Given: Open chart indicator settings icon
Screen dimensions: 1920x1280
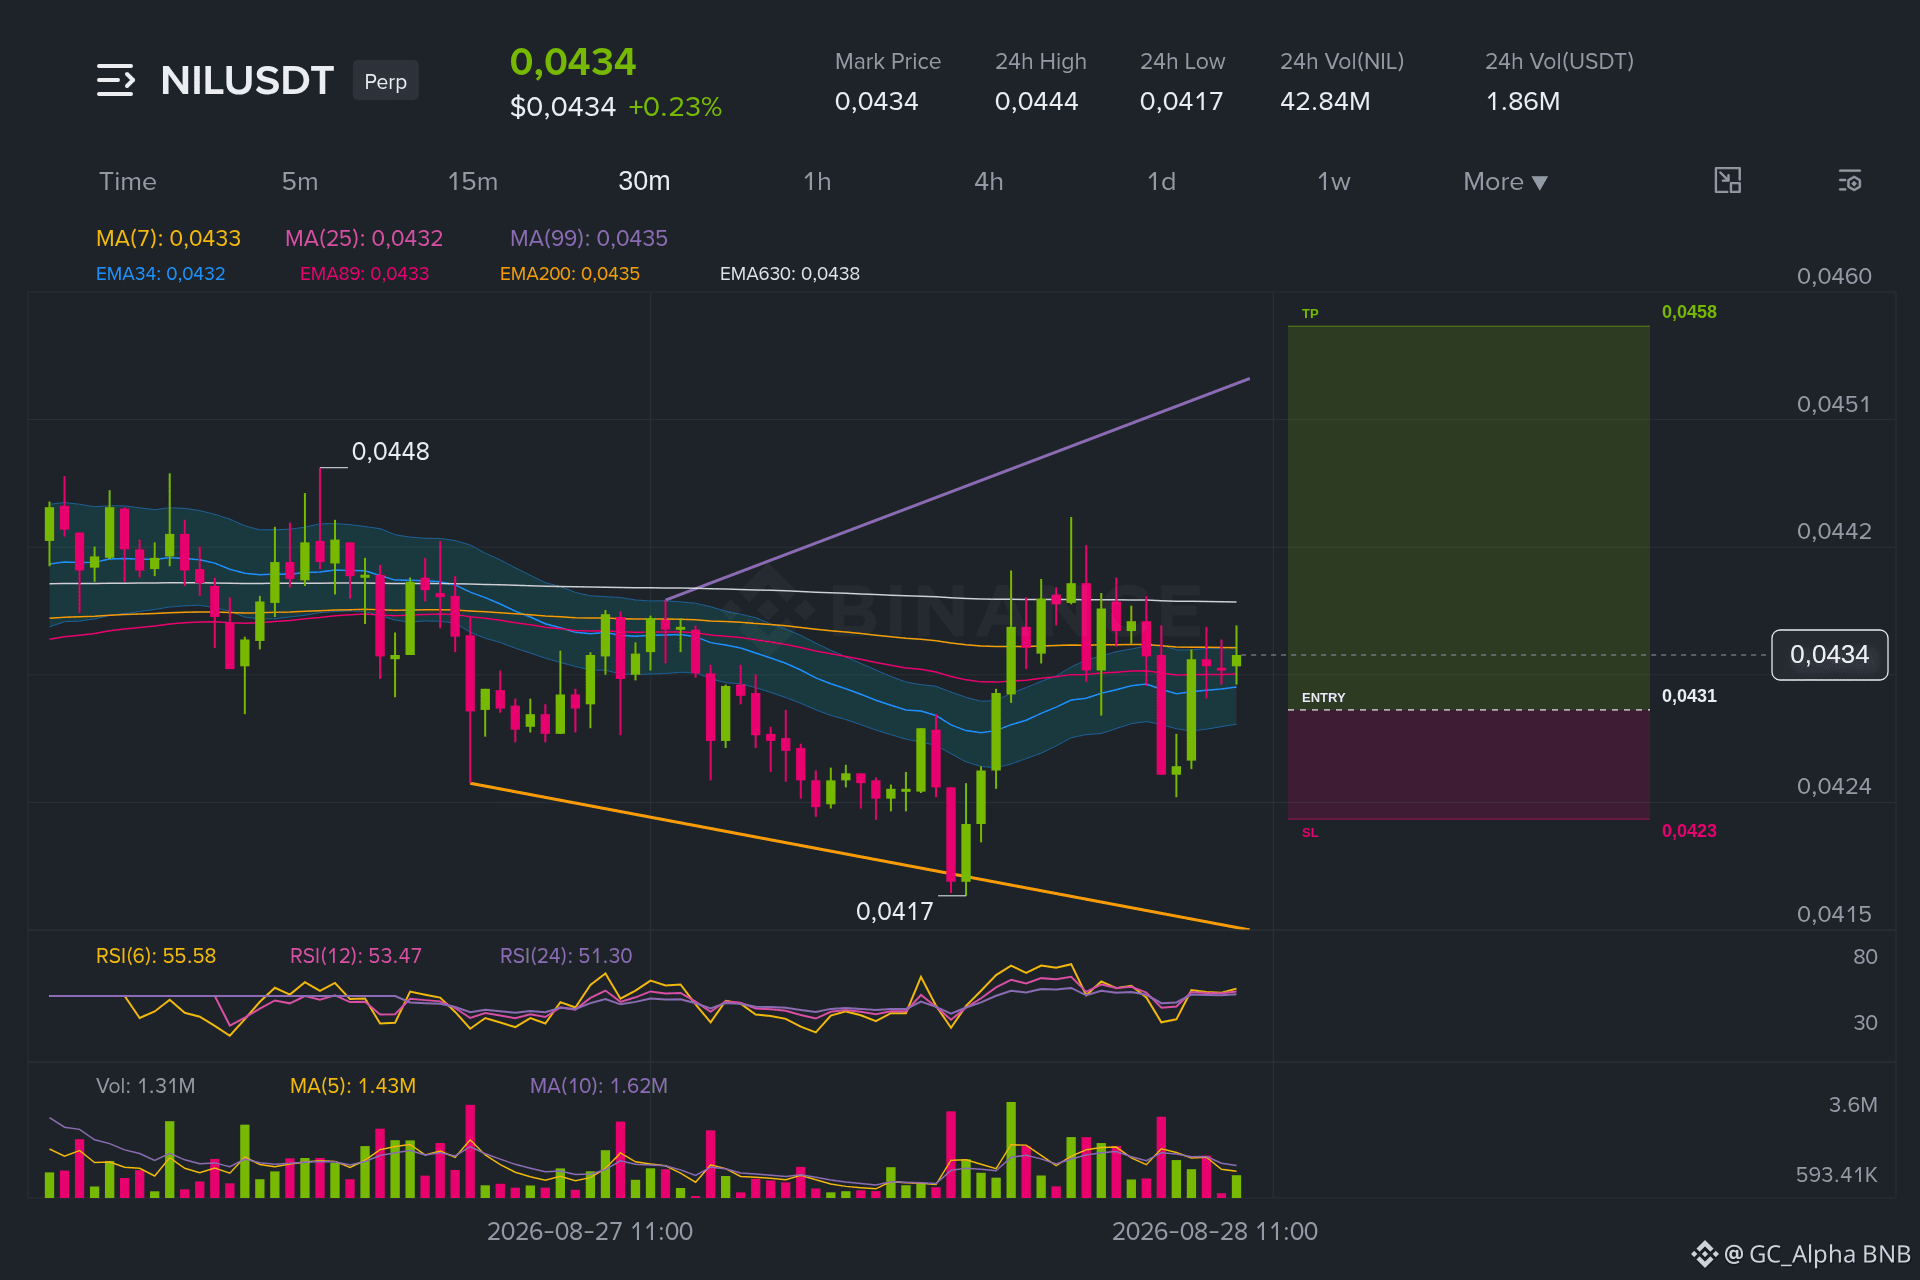Looking at the screenshot, I should click(x=1849, y=181).
